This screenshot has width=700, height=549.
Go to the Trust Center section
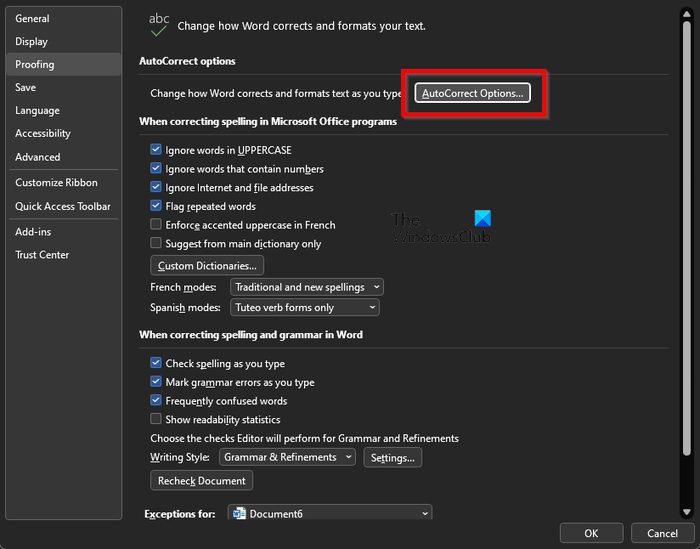(42, 255)
